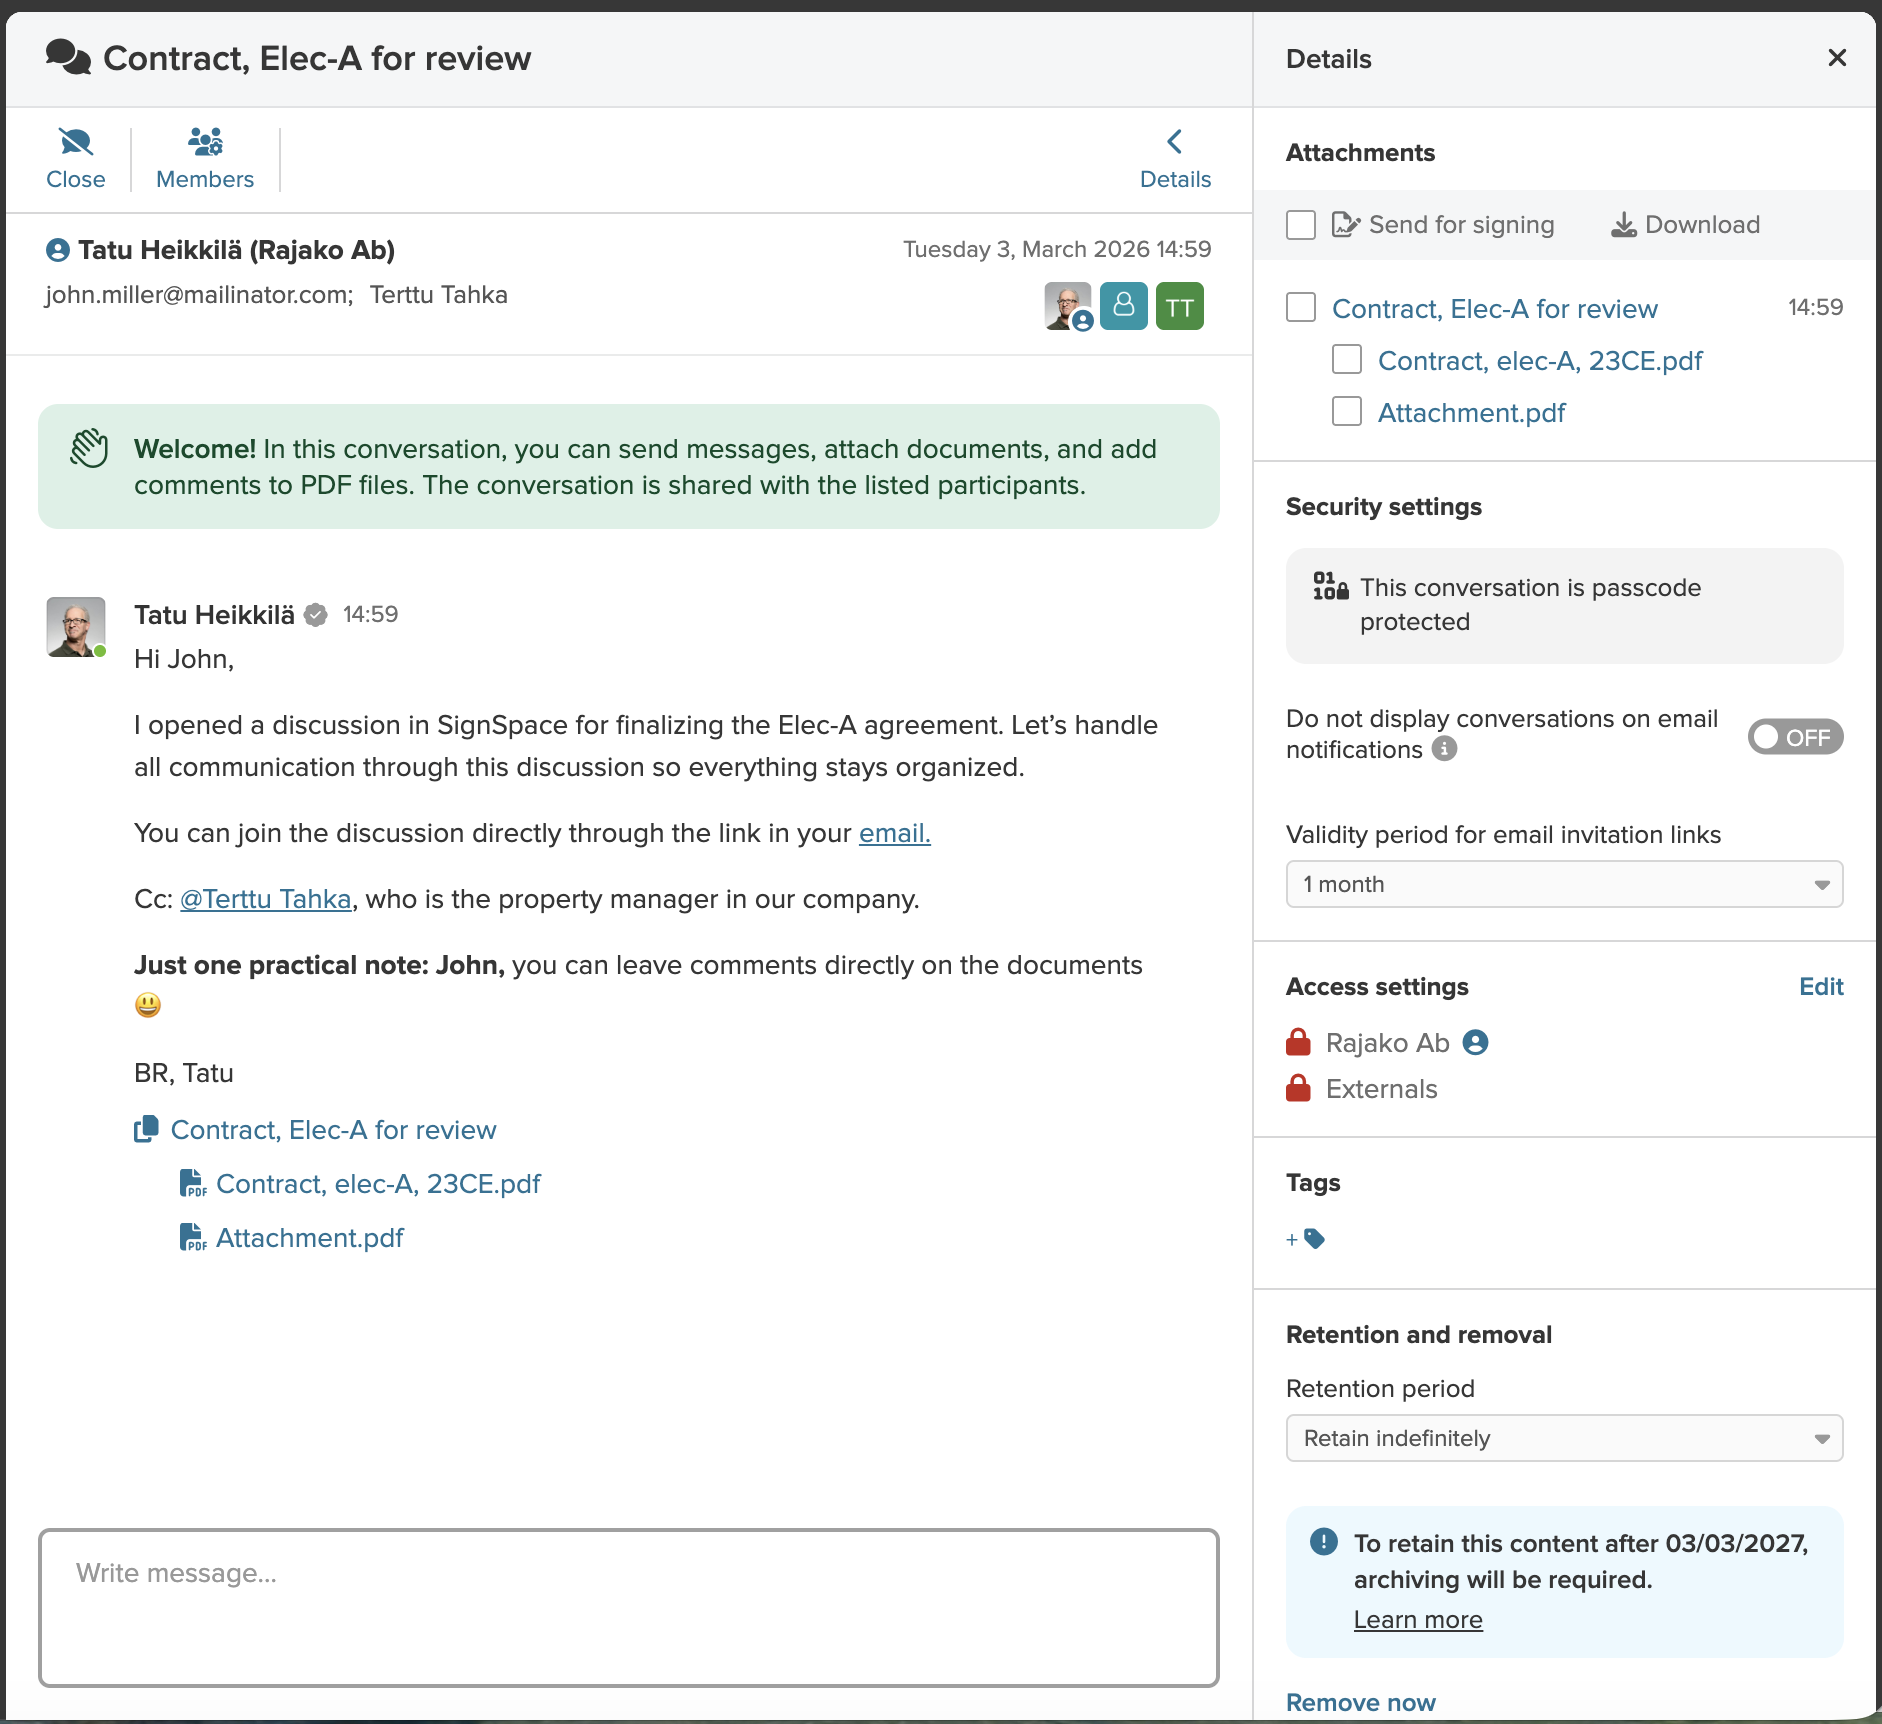Click Edit next to Access settings
This screenshot has width=1882, height=1724.
coord(1821,987)
